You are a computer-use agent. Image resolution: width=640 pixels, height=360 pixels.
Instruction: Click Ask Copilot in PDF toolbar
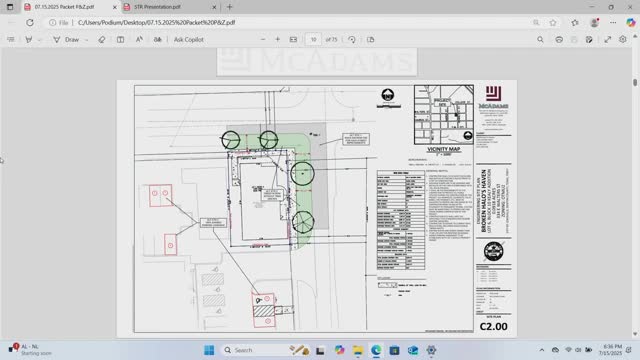coord(189,40)
